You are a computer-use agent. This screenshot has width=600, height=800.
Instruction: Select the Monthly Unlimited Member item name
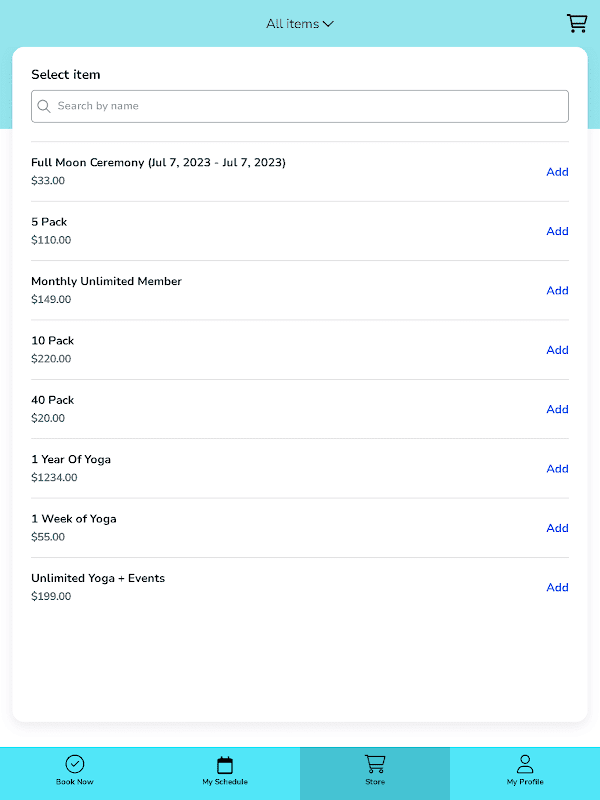click(x=106, y=282)
